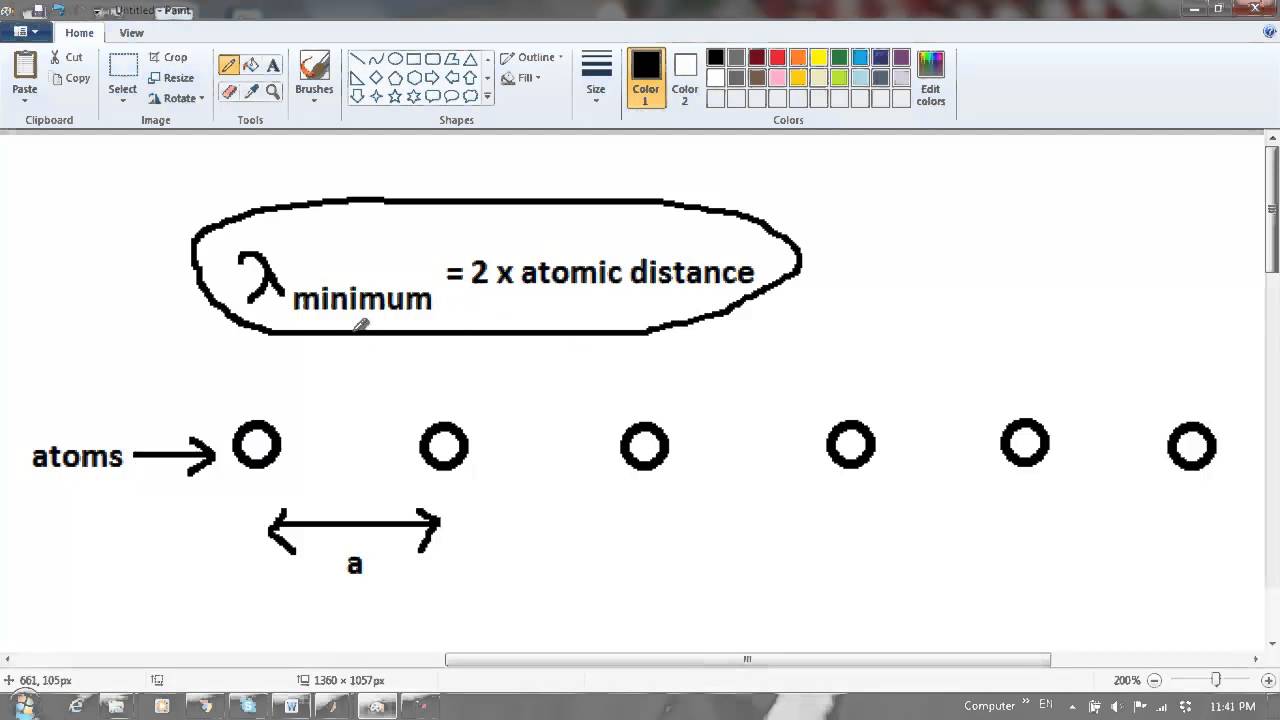Select the Fill with color bucket tool
The image size is (1280, 720).
251,66
